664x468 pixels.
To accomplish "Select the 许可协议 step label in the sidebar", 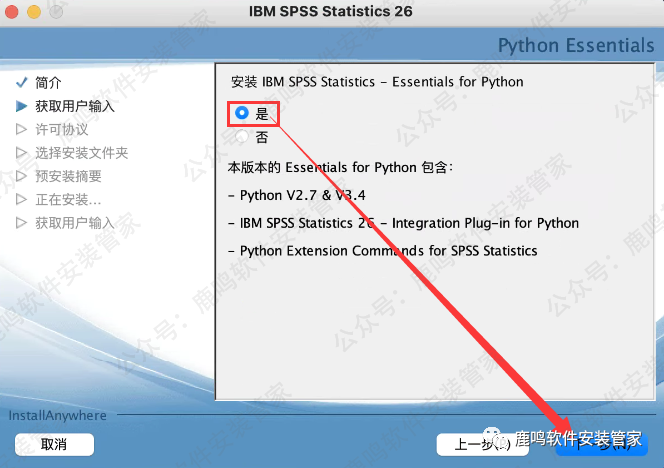I will click(x=61, y=129).
